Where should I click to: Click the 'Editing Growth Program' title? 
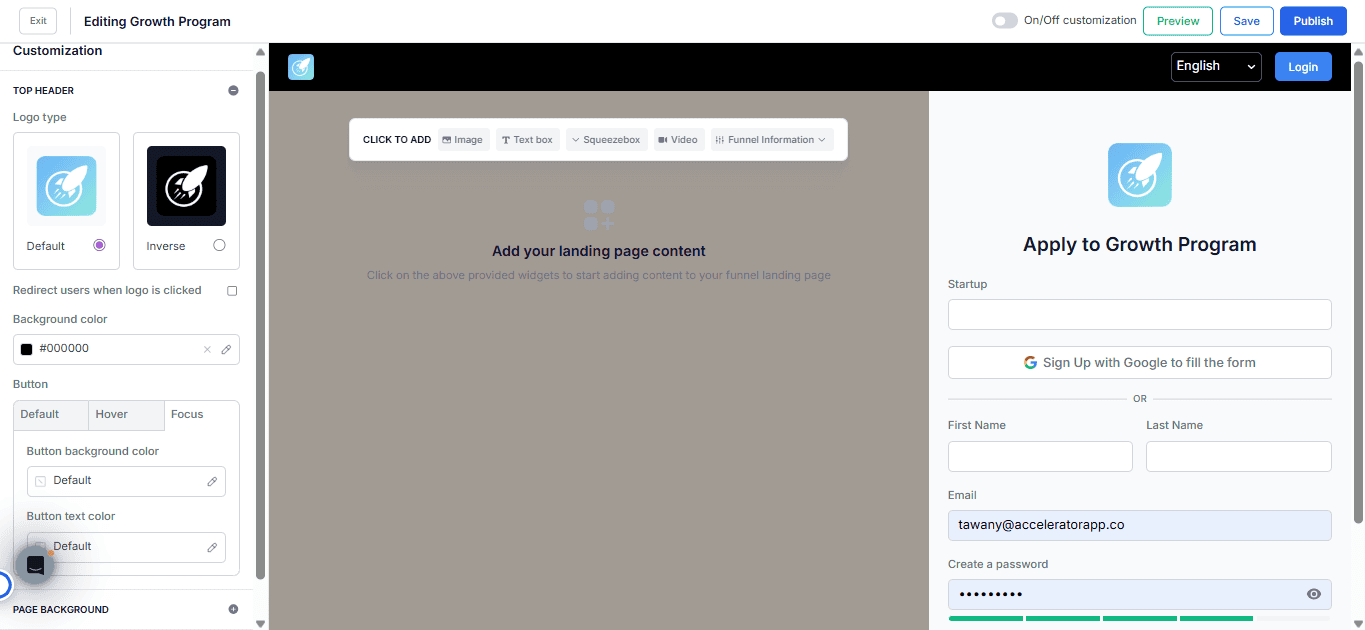click(x=157, y=21)
